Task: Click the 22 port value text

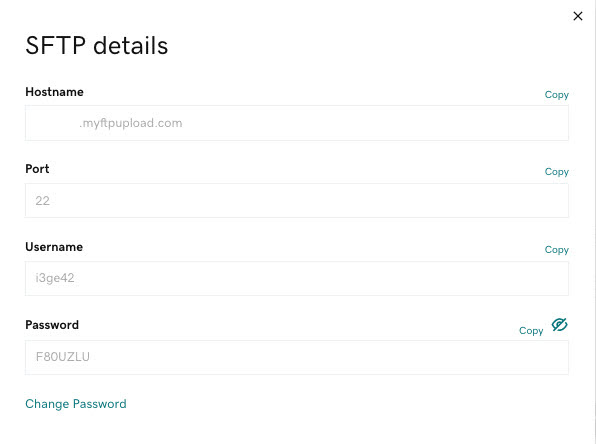Action: point(43,201)
